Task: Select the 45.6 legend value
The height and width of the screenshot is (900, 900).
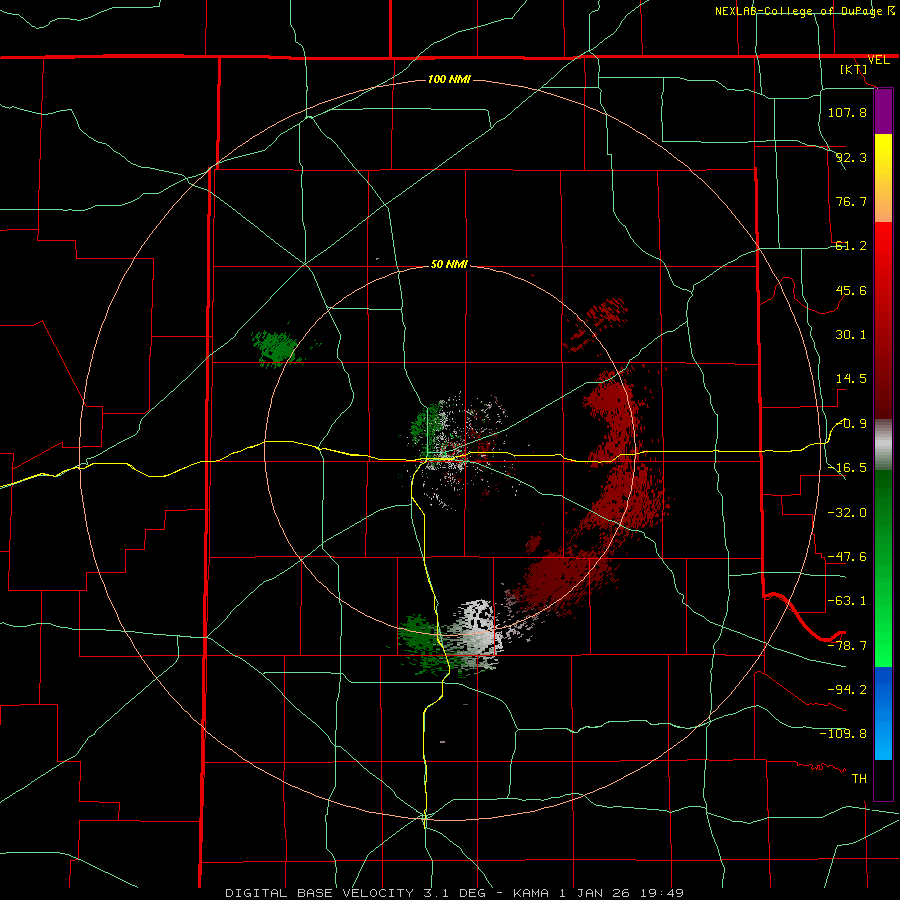Action: 851,290
